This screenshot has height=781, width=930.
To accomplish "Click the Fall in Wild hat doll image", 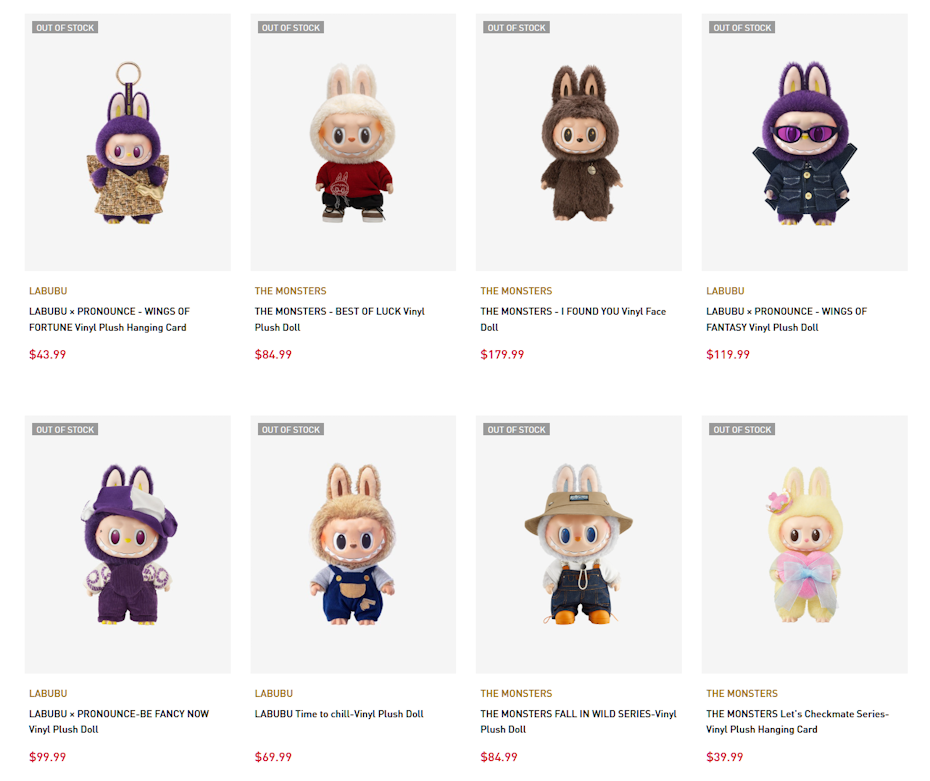I will pos(579,545).
